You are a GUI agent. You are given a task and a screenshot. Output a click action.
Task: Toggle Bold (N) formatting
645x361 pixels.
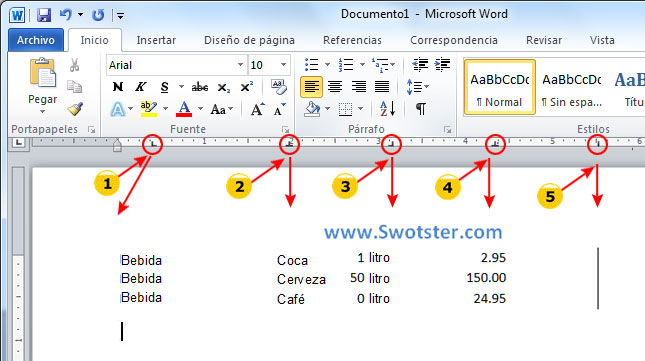tap(118, 87)
